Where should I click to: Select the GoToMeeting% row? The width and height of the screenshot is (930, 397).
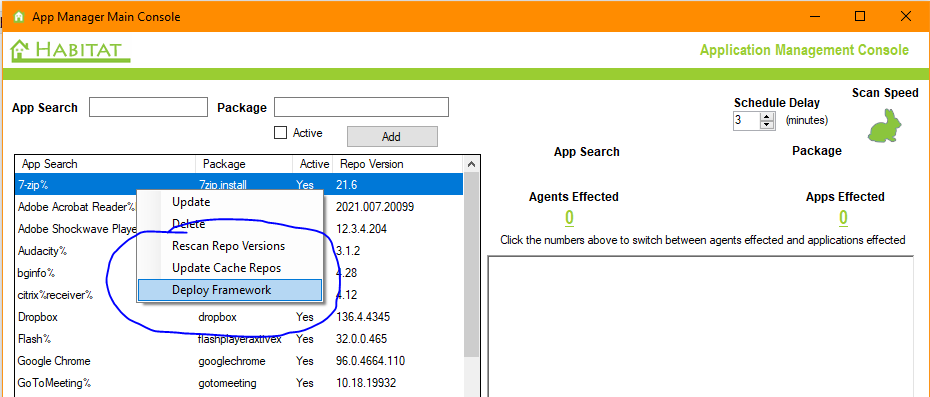(x=240, y=383)
